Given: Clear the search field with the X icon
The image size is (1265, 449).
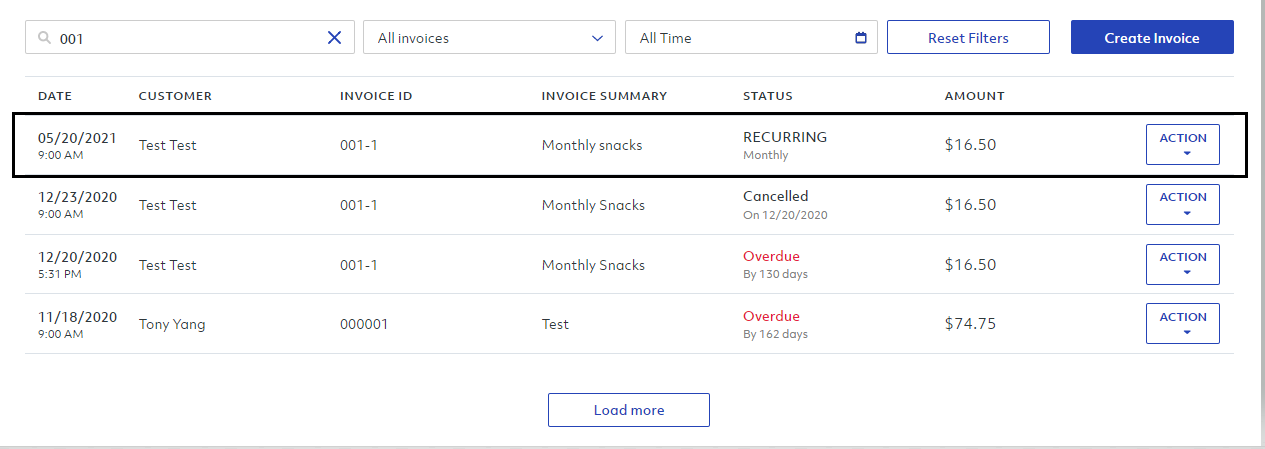Looking at the screenshot, I should tap(334, 38).
